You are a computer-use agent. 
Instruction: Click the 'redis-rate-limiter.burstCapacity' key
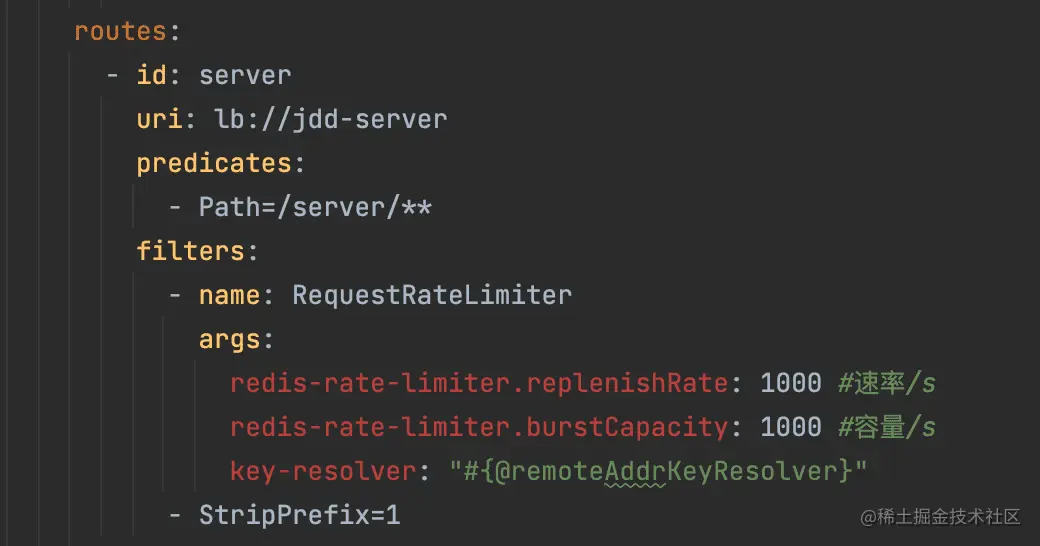479,427
